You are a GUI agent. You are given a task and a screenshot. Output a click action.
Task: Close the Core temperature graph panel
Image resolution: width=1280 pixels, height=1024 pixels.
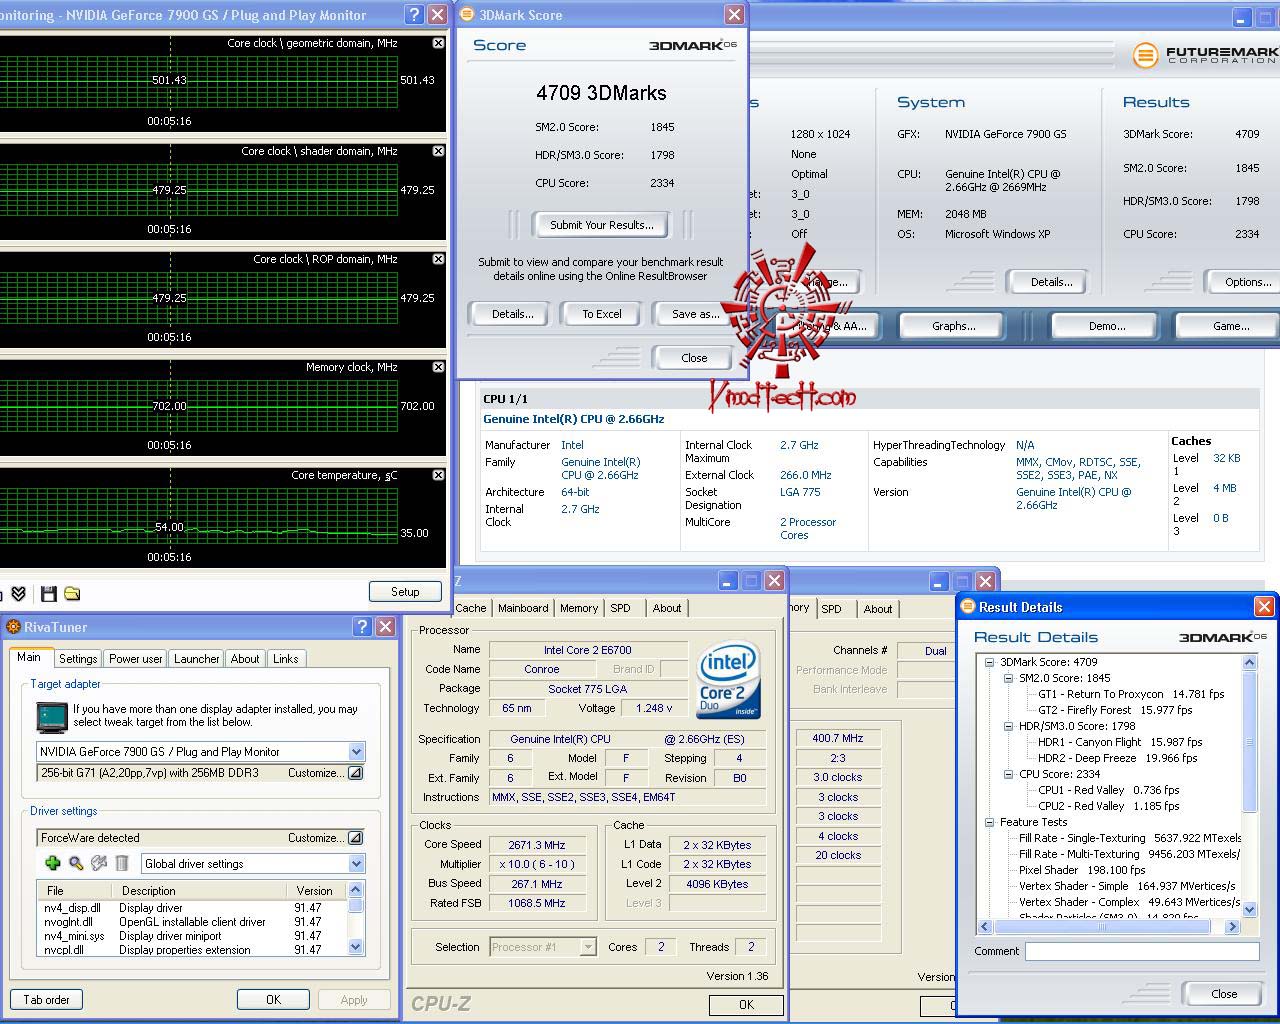[x=438, y=476]
